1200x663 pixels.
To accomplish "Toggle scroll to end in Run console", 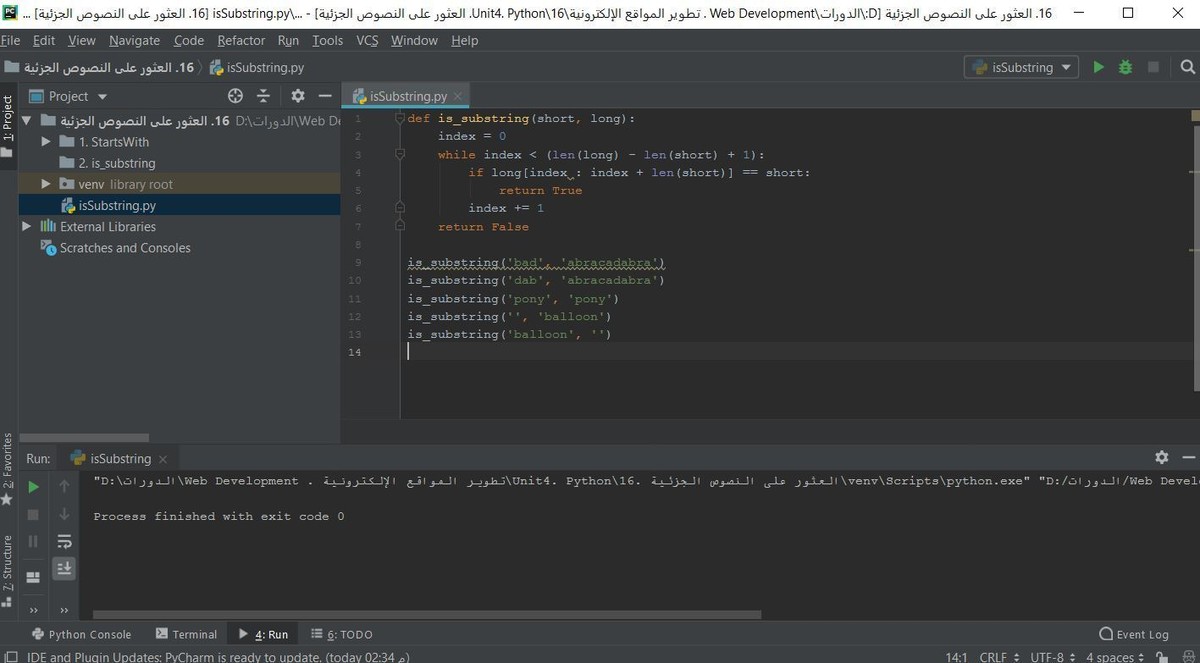I will 64,568.
